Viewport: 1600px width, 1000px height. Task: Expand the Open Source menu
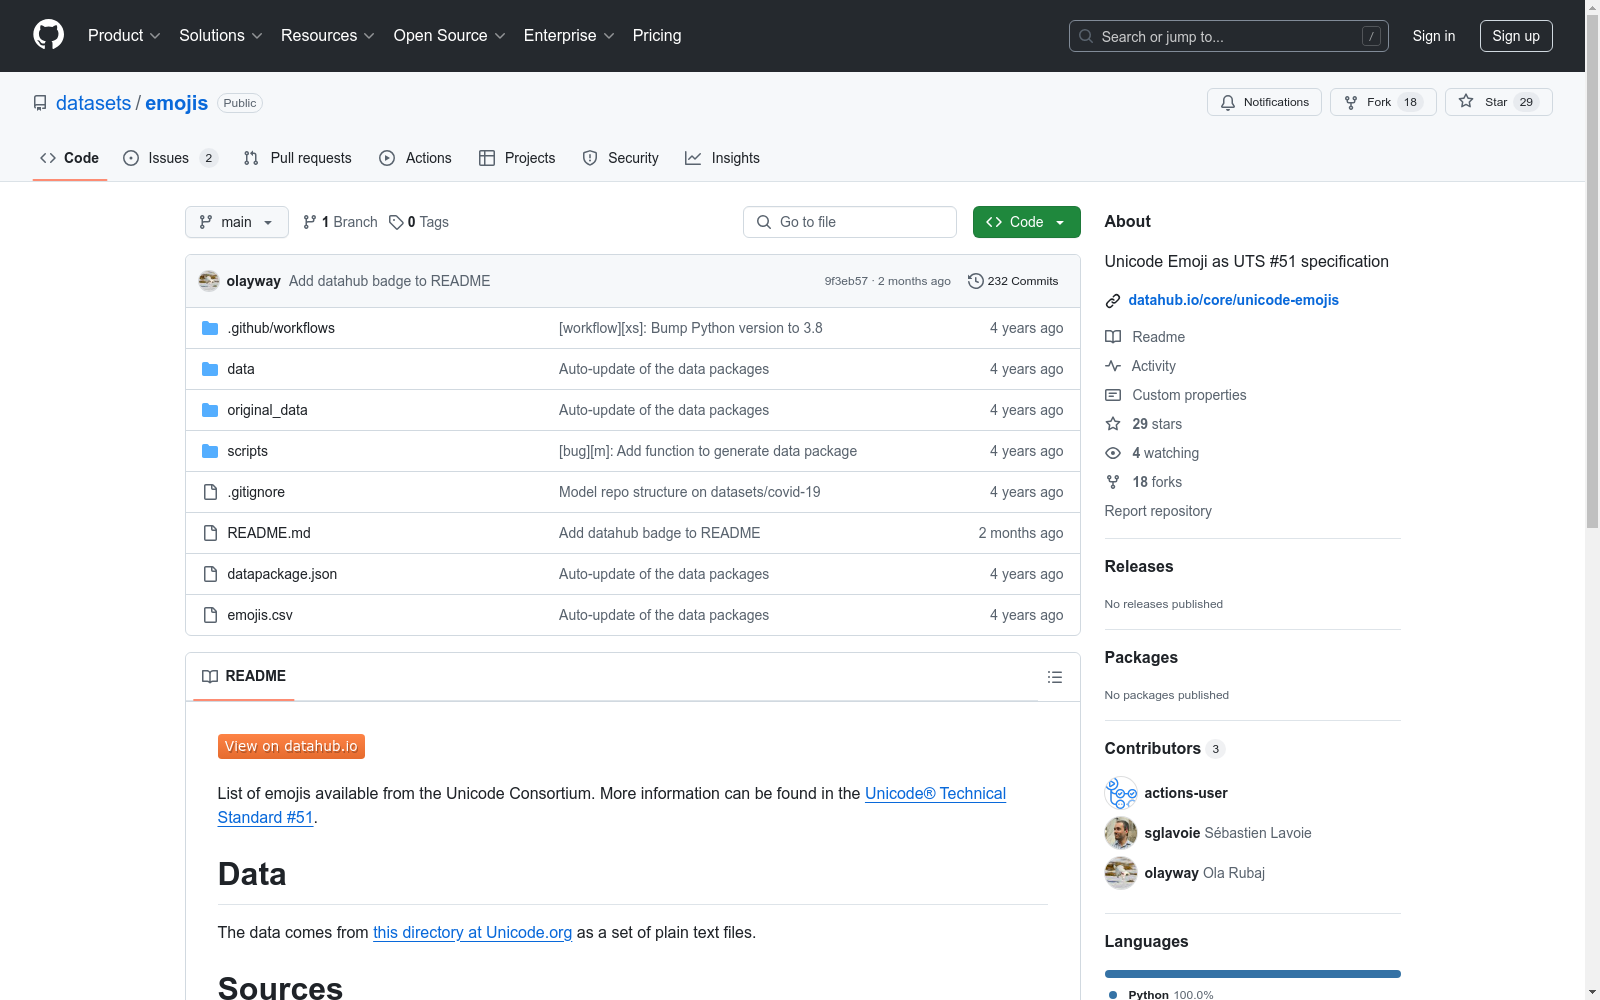[x=449, y=35]
